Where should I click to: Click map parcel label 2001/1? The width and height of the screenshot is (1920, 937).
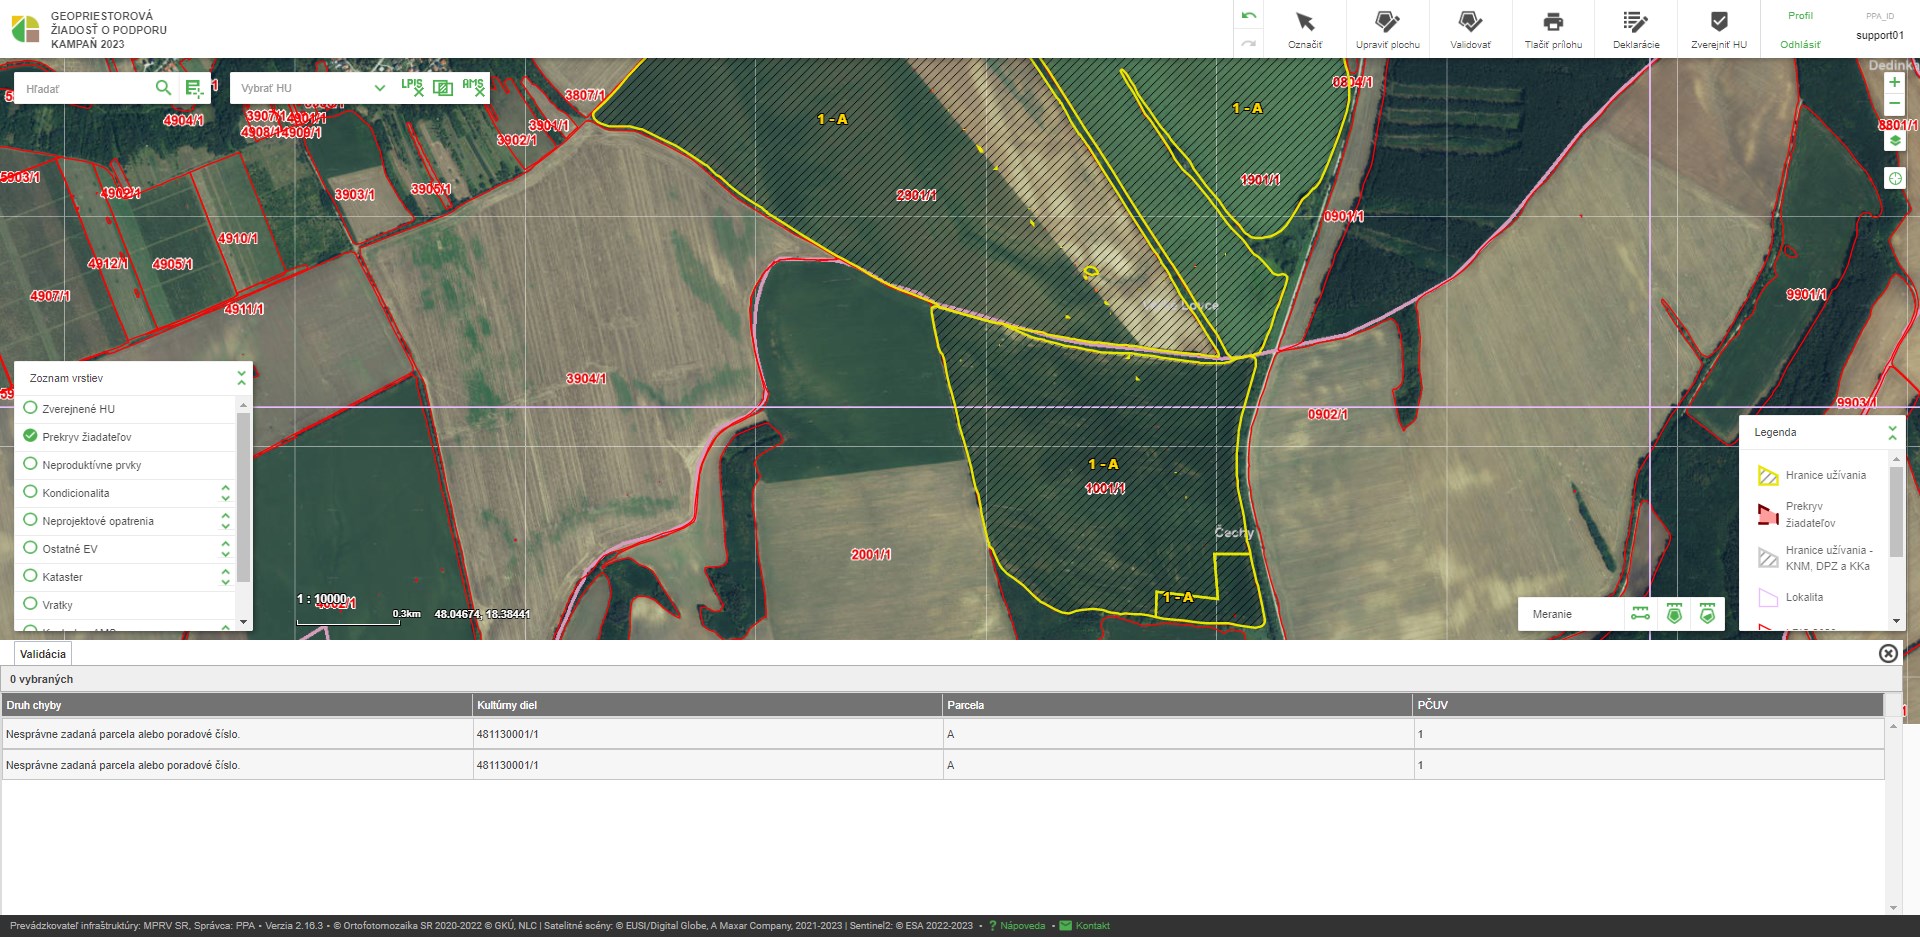click(871, 555)
